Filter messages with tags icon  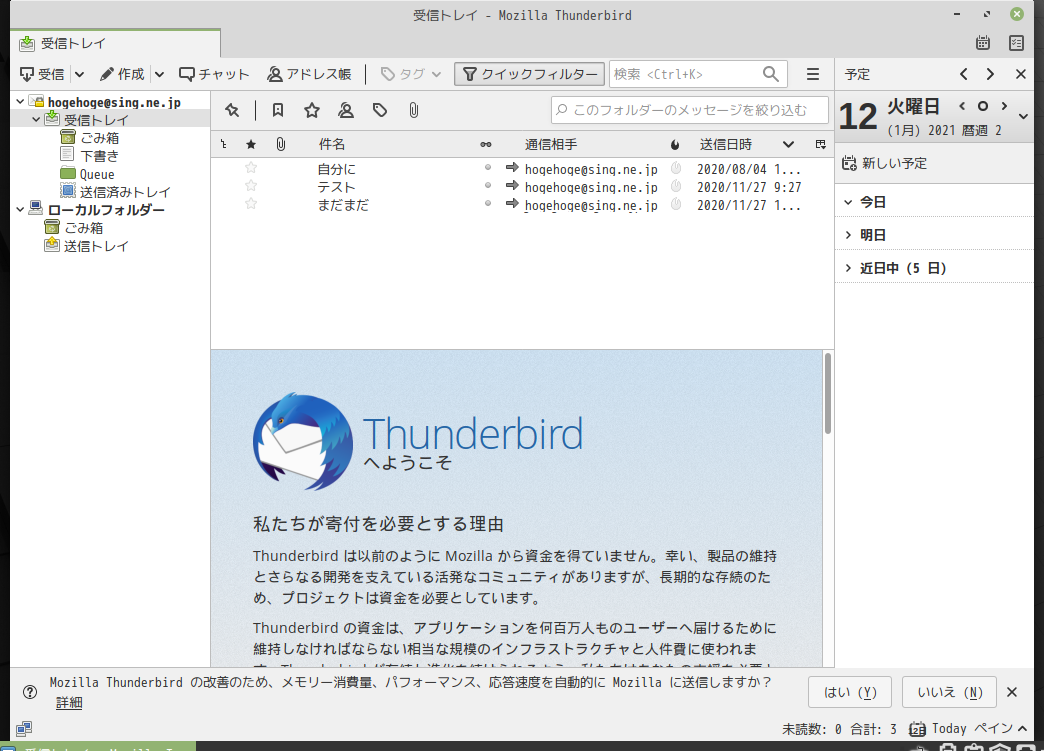point(380,111)
